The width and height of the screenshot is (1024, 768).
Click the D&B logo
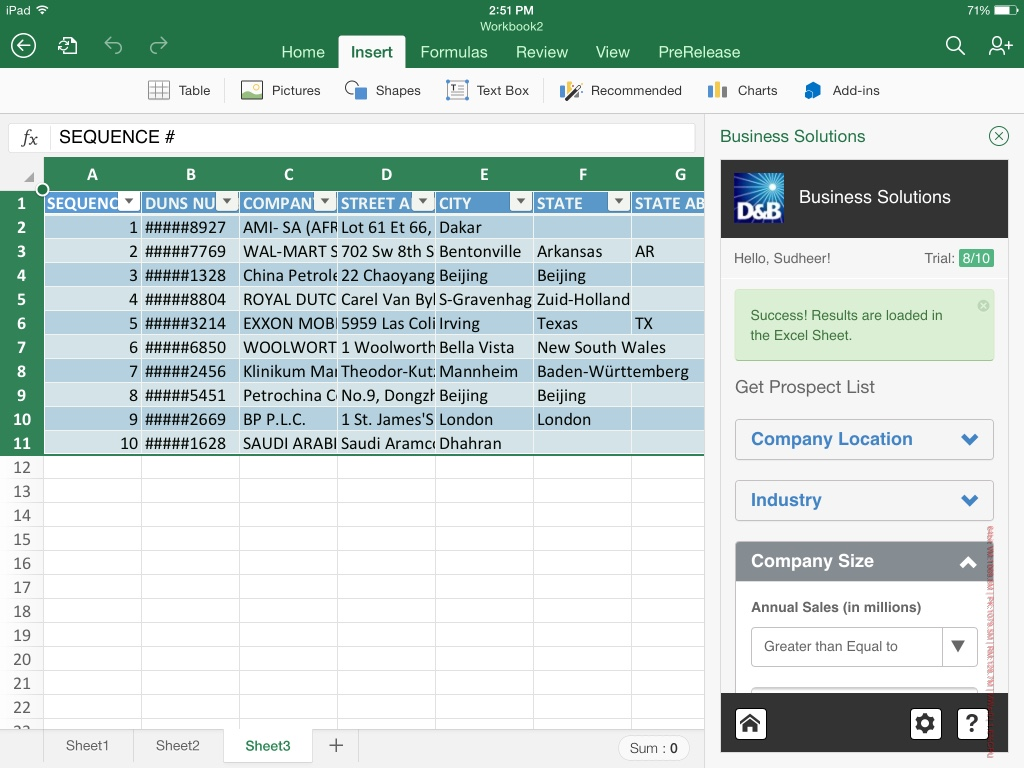[x=758, y=198]
